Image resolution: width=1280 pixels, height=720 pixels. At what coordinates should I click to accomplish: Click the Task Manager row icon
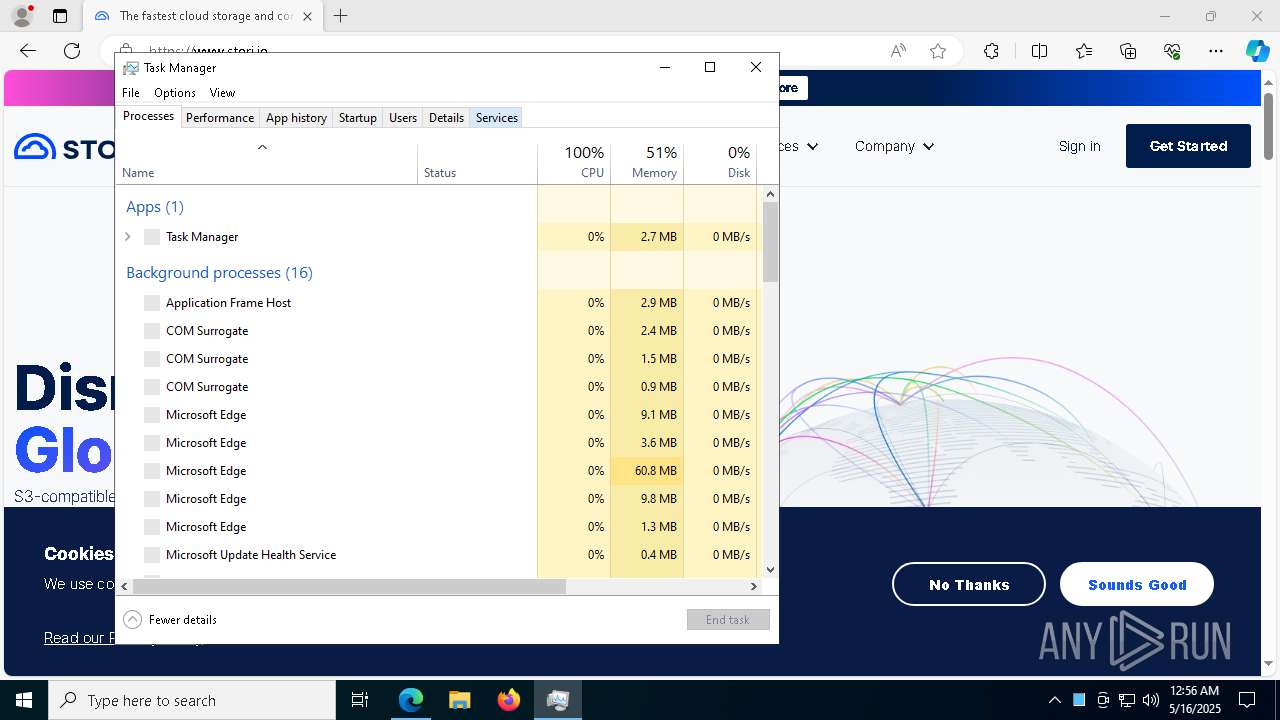click(152, 237)
